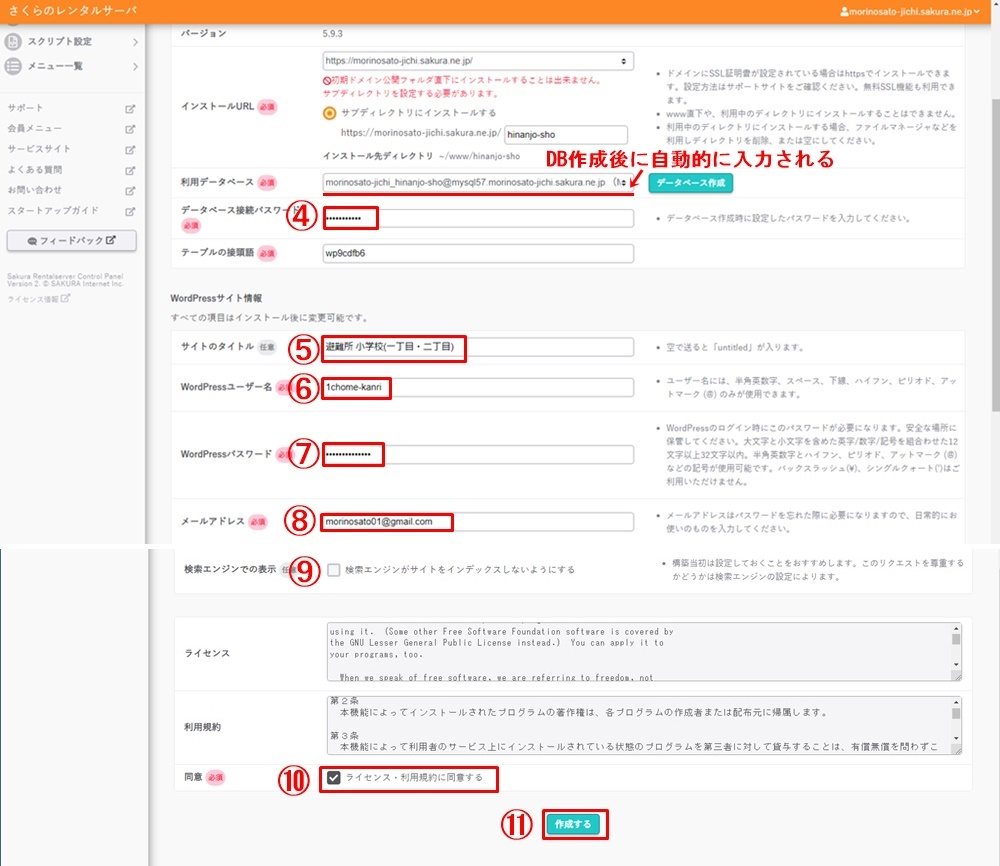
Task: Click the 作成する button
Action: pyautogui.click(x=573, y=825)
